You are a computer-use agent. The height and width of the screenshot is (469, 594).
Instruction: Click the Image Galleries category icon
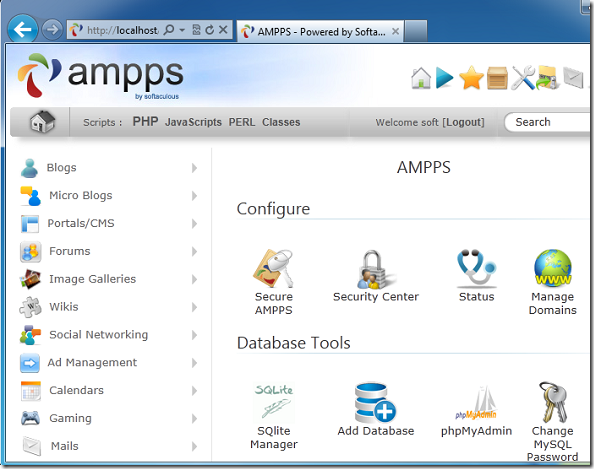(x=30, y=279)
